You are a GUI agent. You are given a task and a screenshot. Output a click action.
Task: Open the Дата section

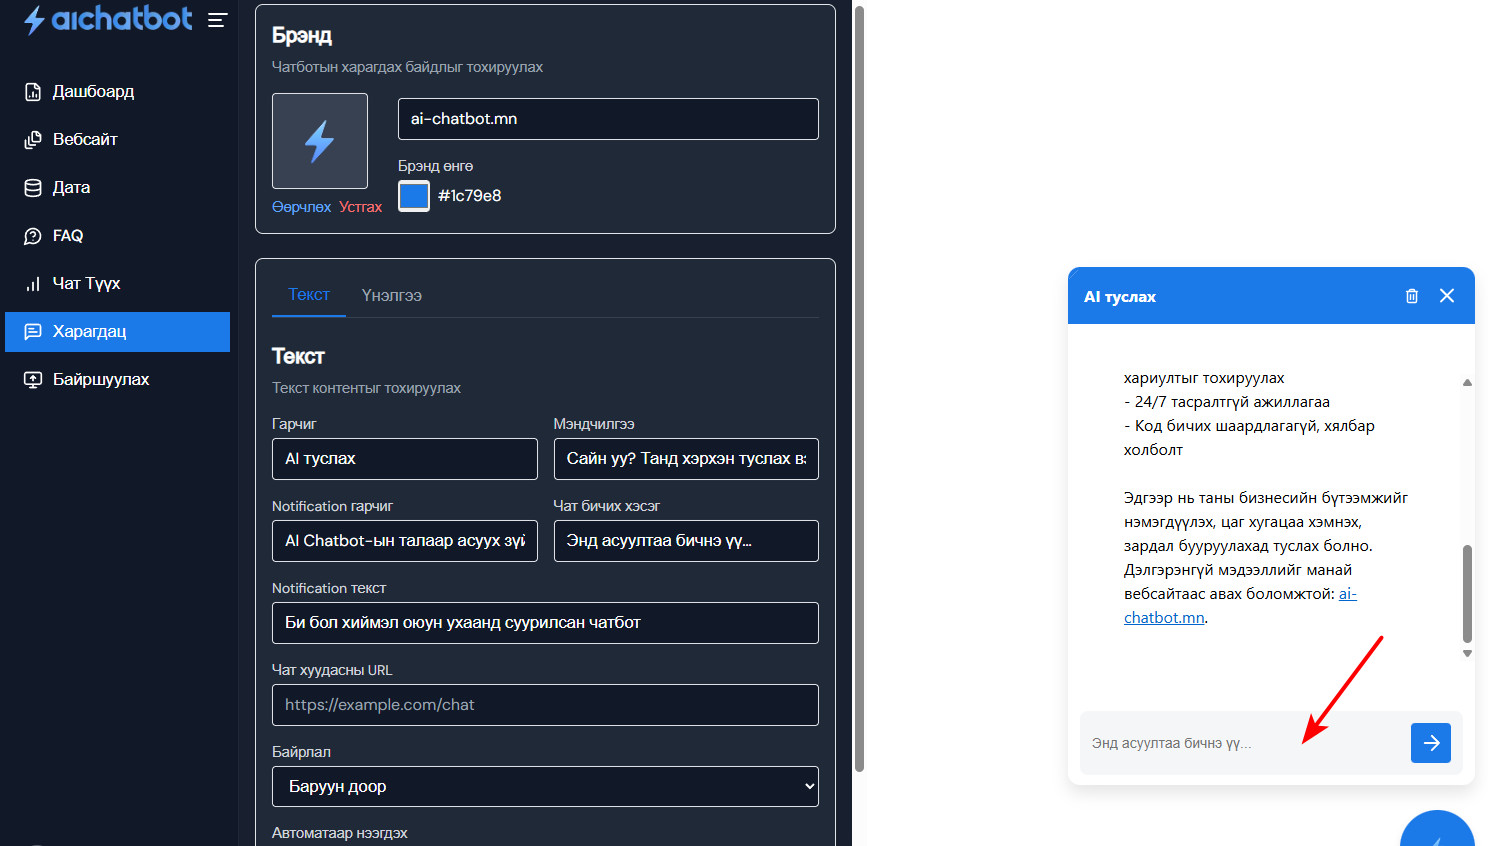click(70, 188)
